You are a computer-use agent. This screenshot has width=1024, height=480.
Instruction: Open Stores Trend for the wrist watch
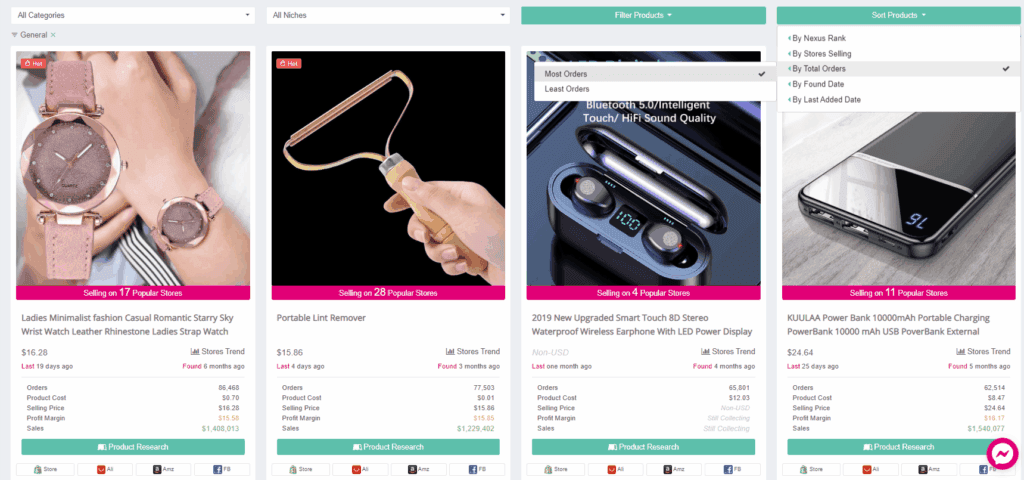coord(217,351)
